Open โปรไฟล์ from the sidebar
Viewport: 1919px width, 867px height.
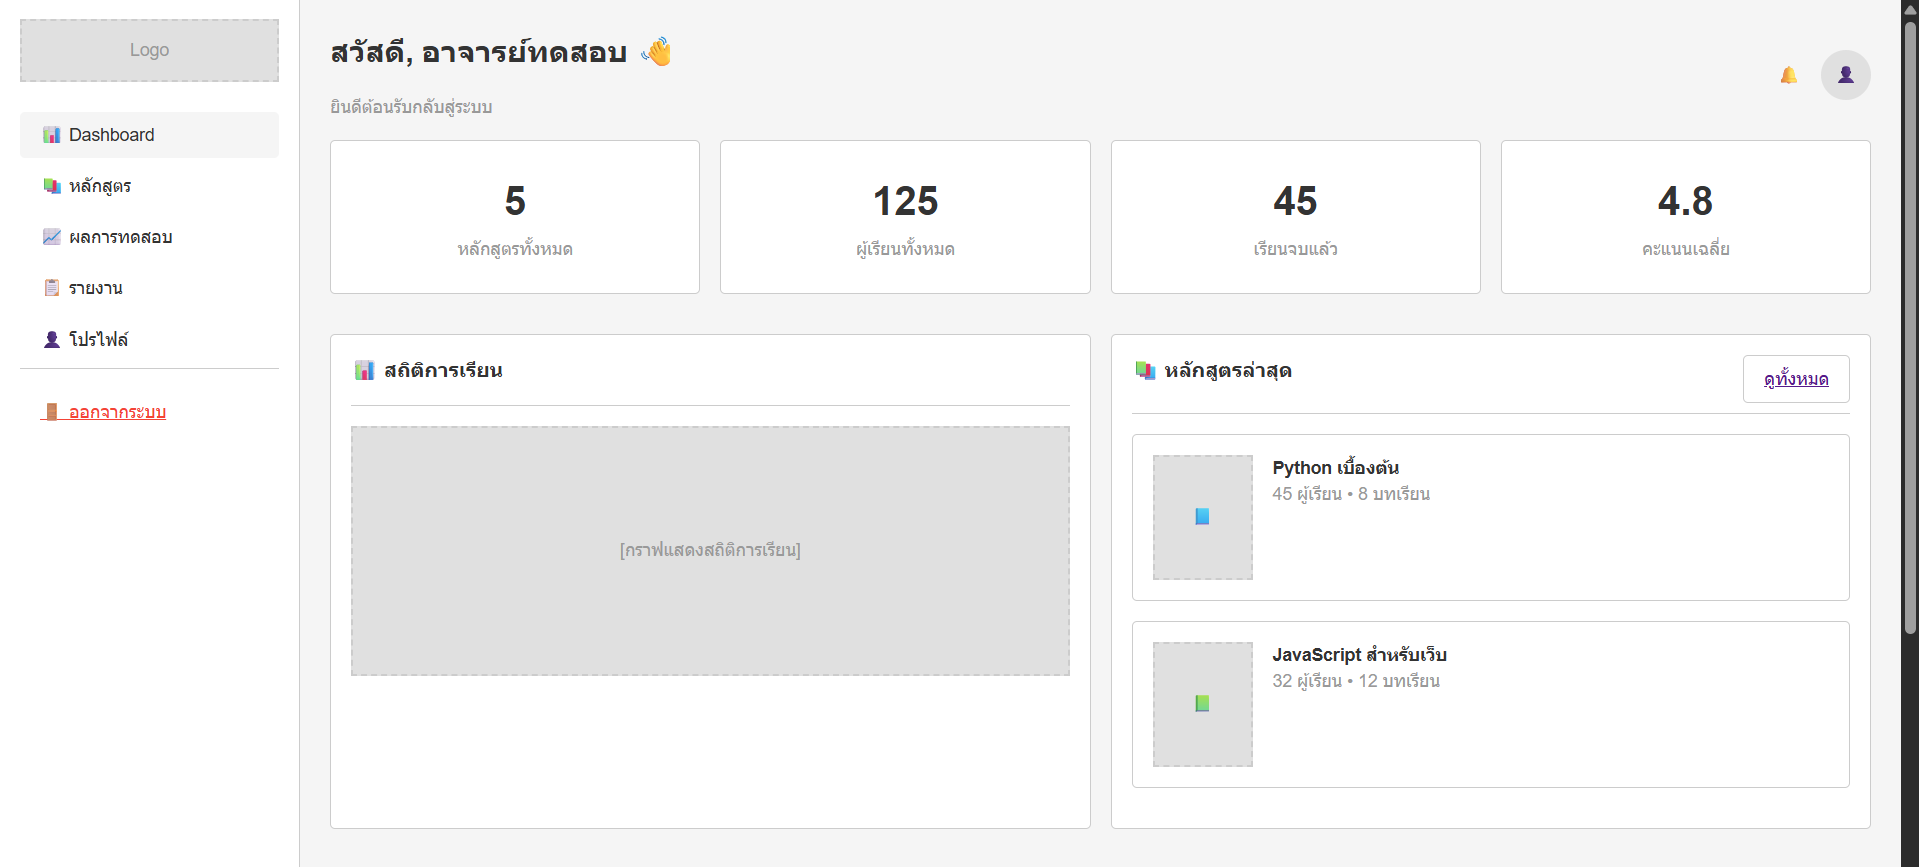pos(98,339)
